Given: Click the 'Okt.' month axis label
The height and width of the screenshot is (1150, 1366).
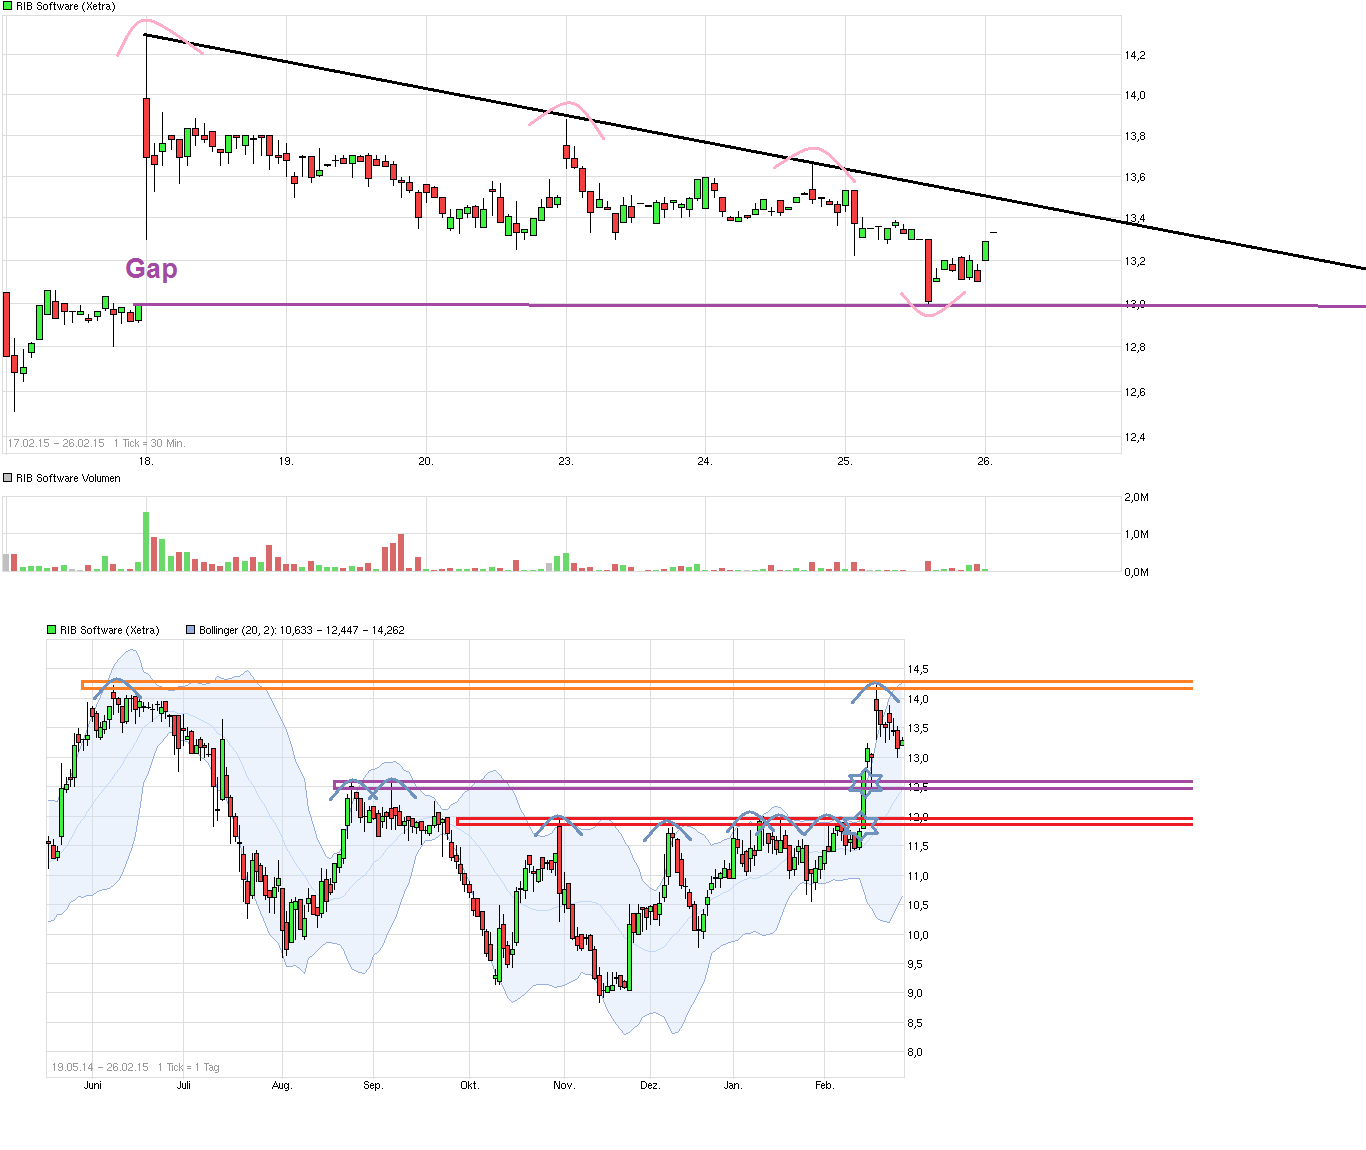Looking at the screenshot, I should [x=469, y=1085].
